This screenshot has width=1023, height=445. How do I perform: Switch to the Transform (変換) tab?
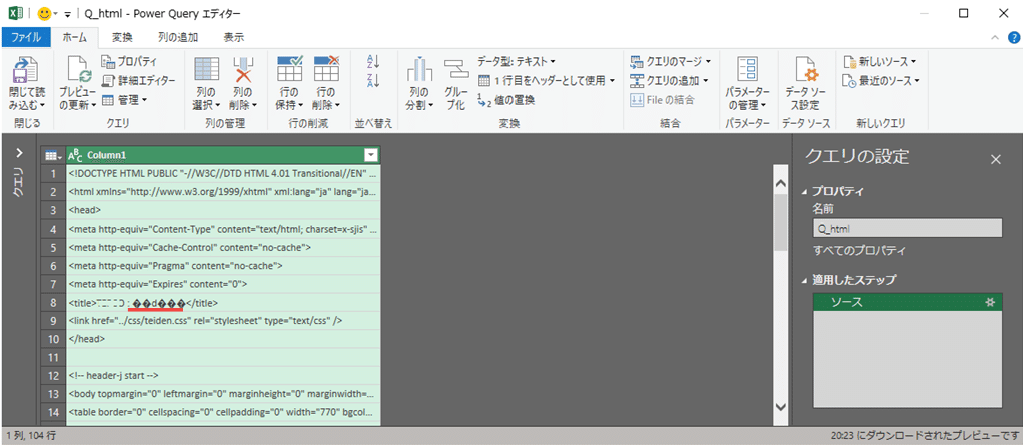pos(122,37)
